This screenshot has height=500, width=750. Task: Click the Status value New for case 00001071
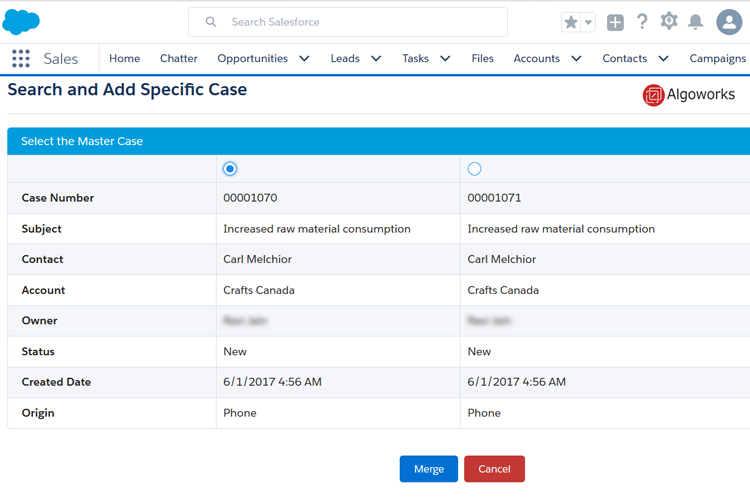coord(479,352)
